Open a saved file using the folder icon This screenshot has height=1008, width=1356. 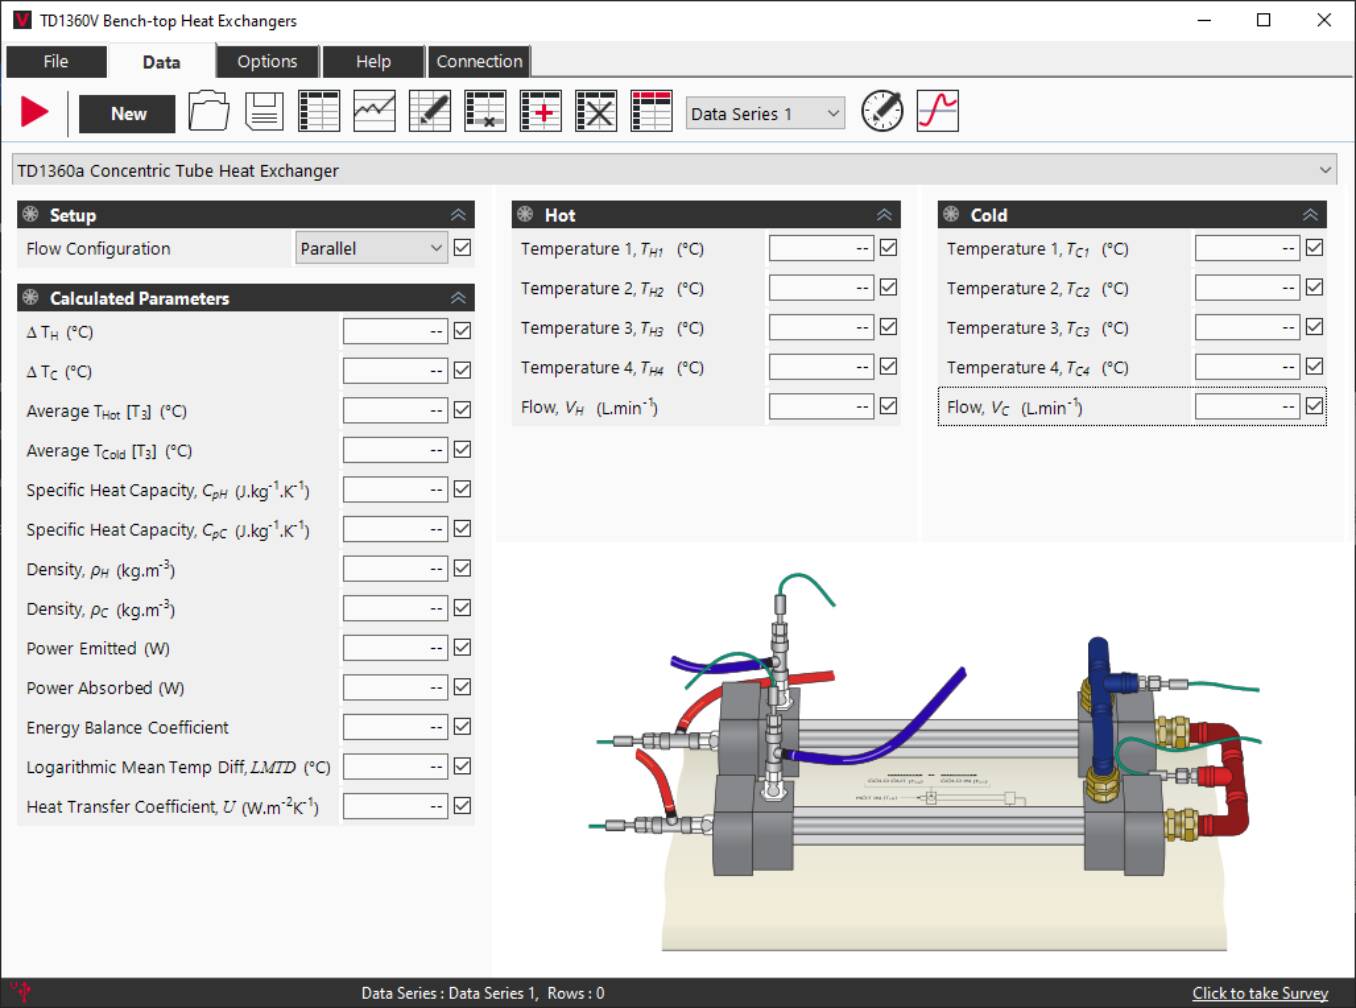[208, 110]
